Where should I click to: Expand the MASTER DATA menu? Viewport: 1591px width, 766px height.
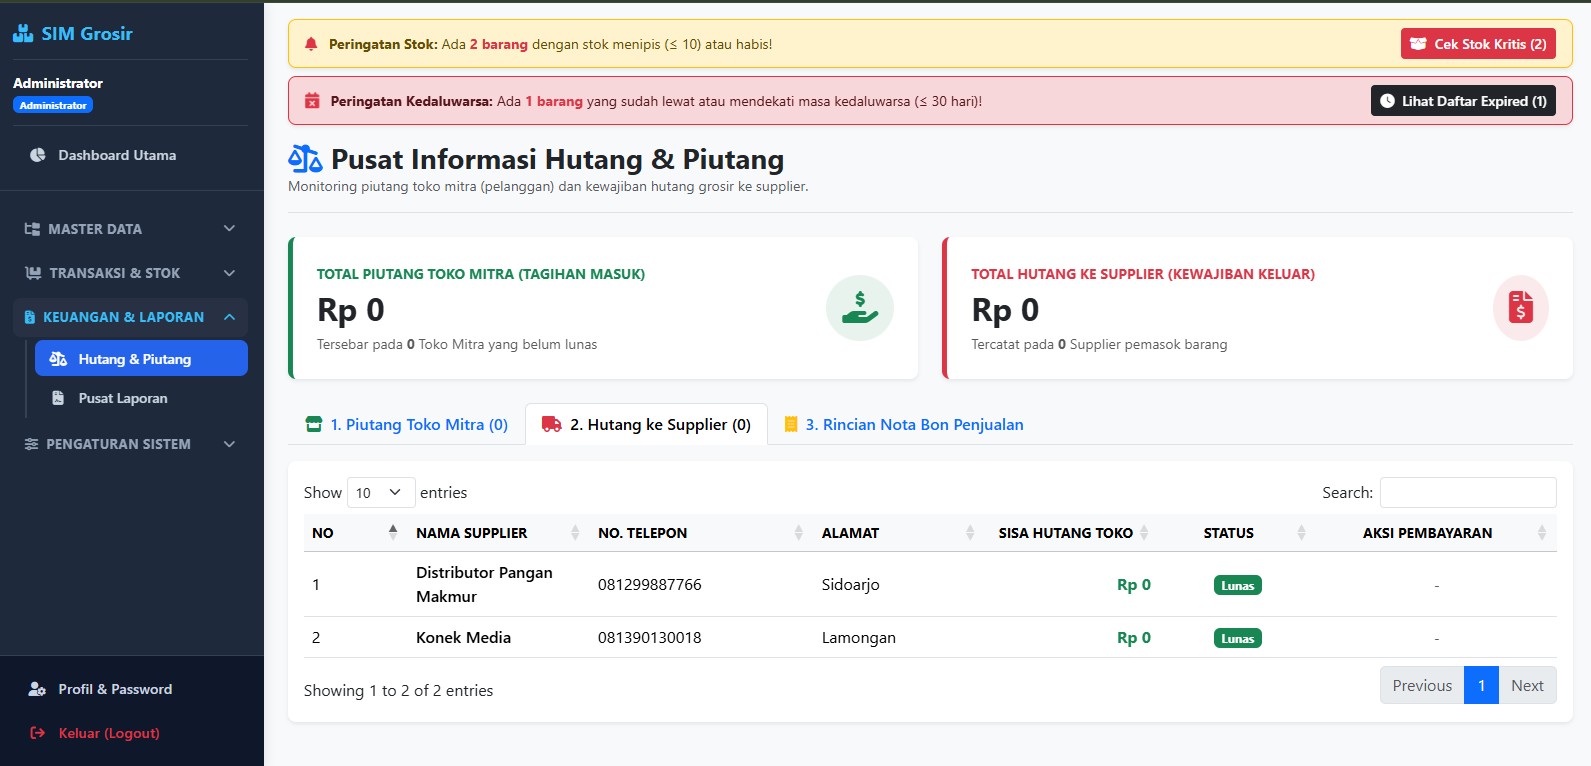tap(131, 229)
